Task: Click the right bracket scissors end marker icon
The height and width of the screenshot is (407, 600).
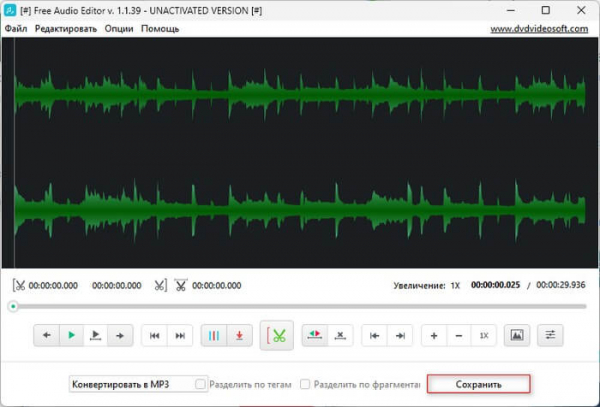Action: pyautogui.click(x=161, y=285)
